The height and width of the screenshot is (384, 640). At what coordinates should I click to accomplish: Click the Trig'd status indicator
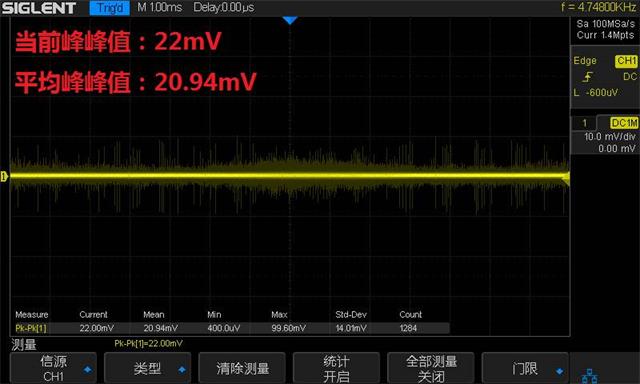110,8
